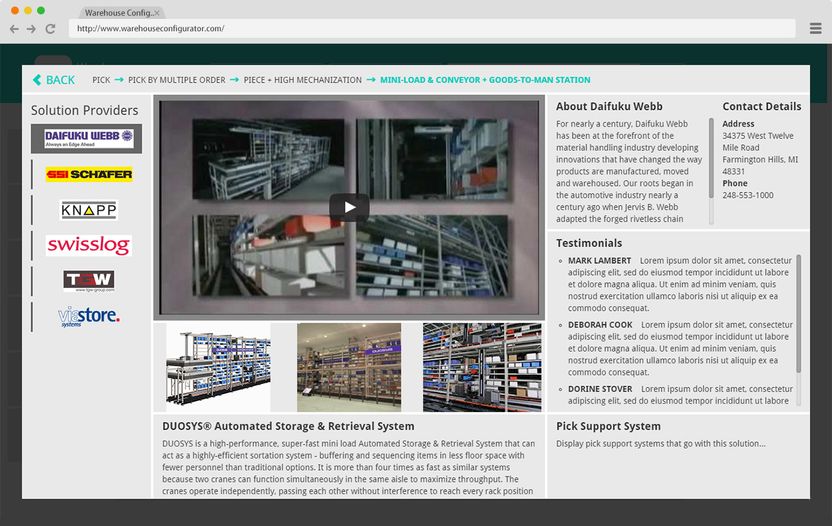The image size is (832, 526).
Task: Choose the Knapp provider logo
Action: (88, 210)
